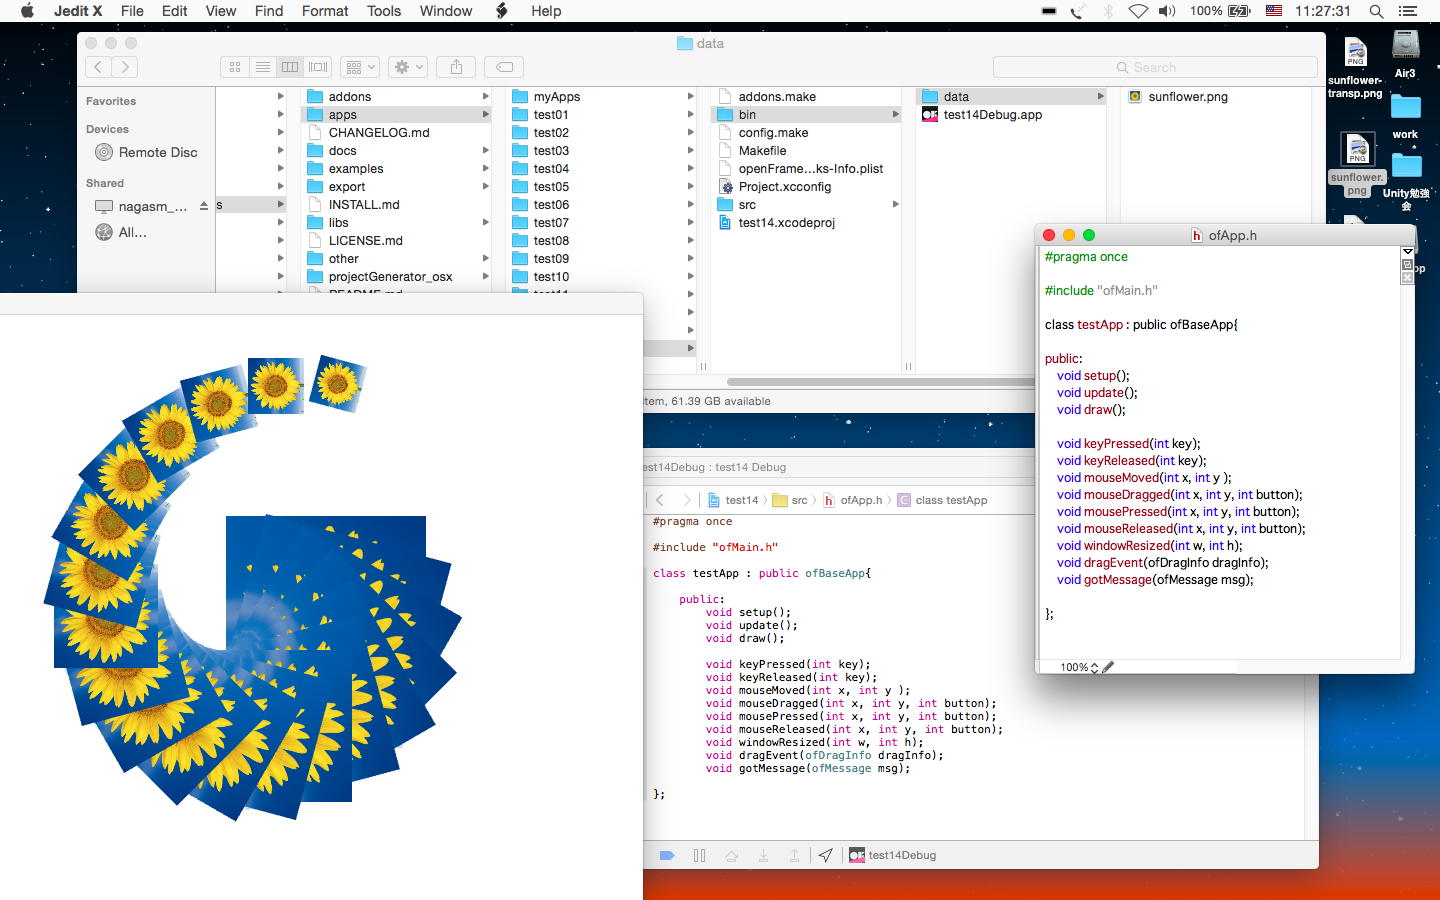This screenshot has width=1440, height=900.
Task: Click the Finder share button
Action: click(x=456, y=67)
